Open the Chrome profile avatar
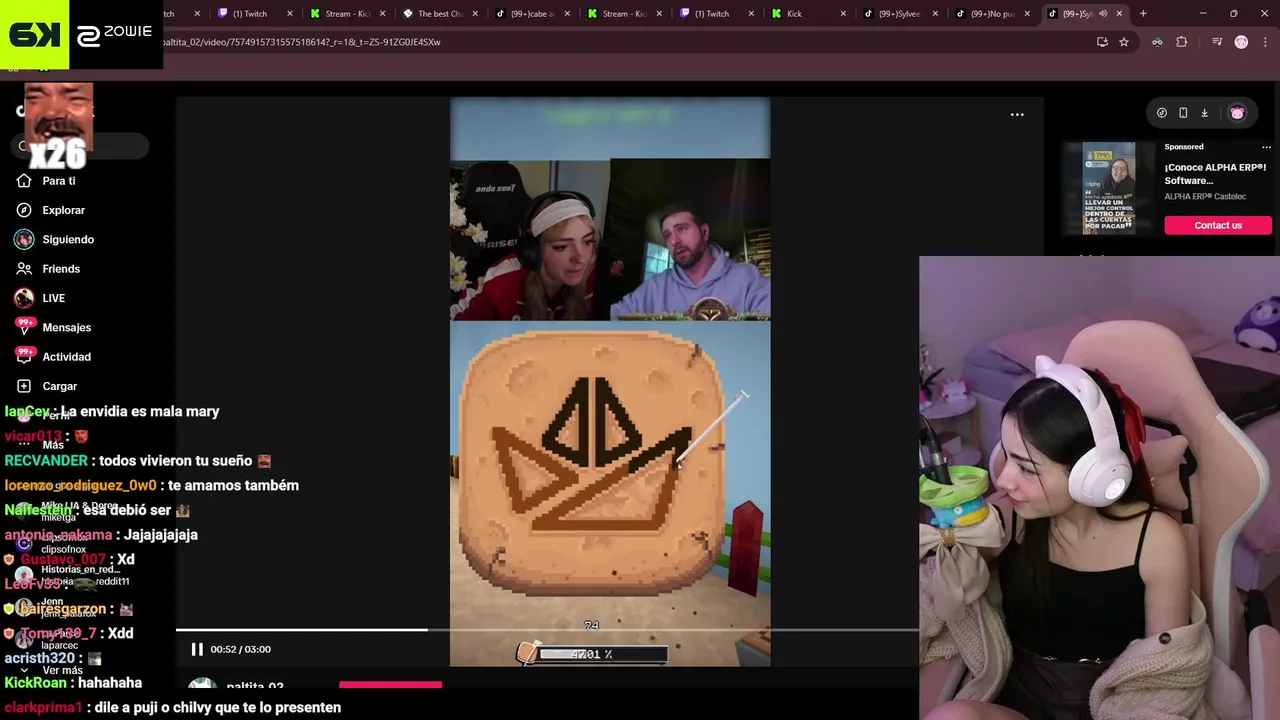 click(1241, 42)
